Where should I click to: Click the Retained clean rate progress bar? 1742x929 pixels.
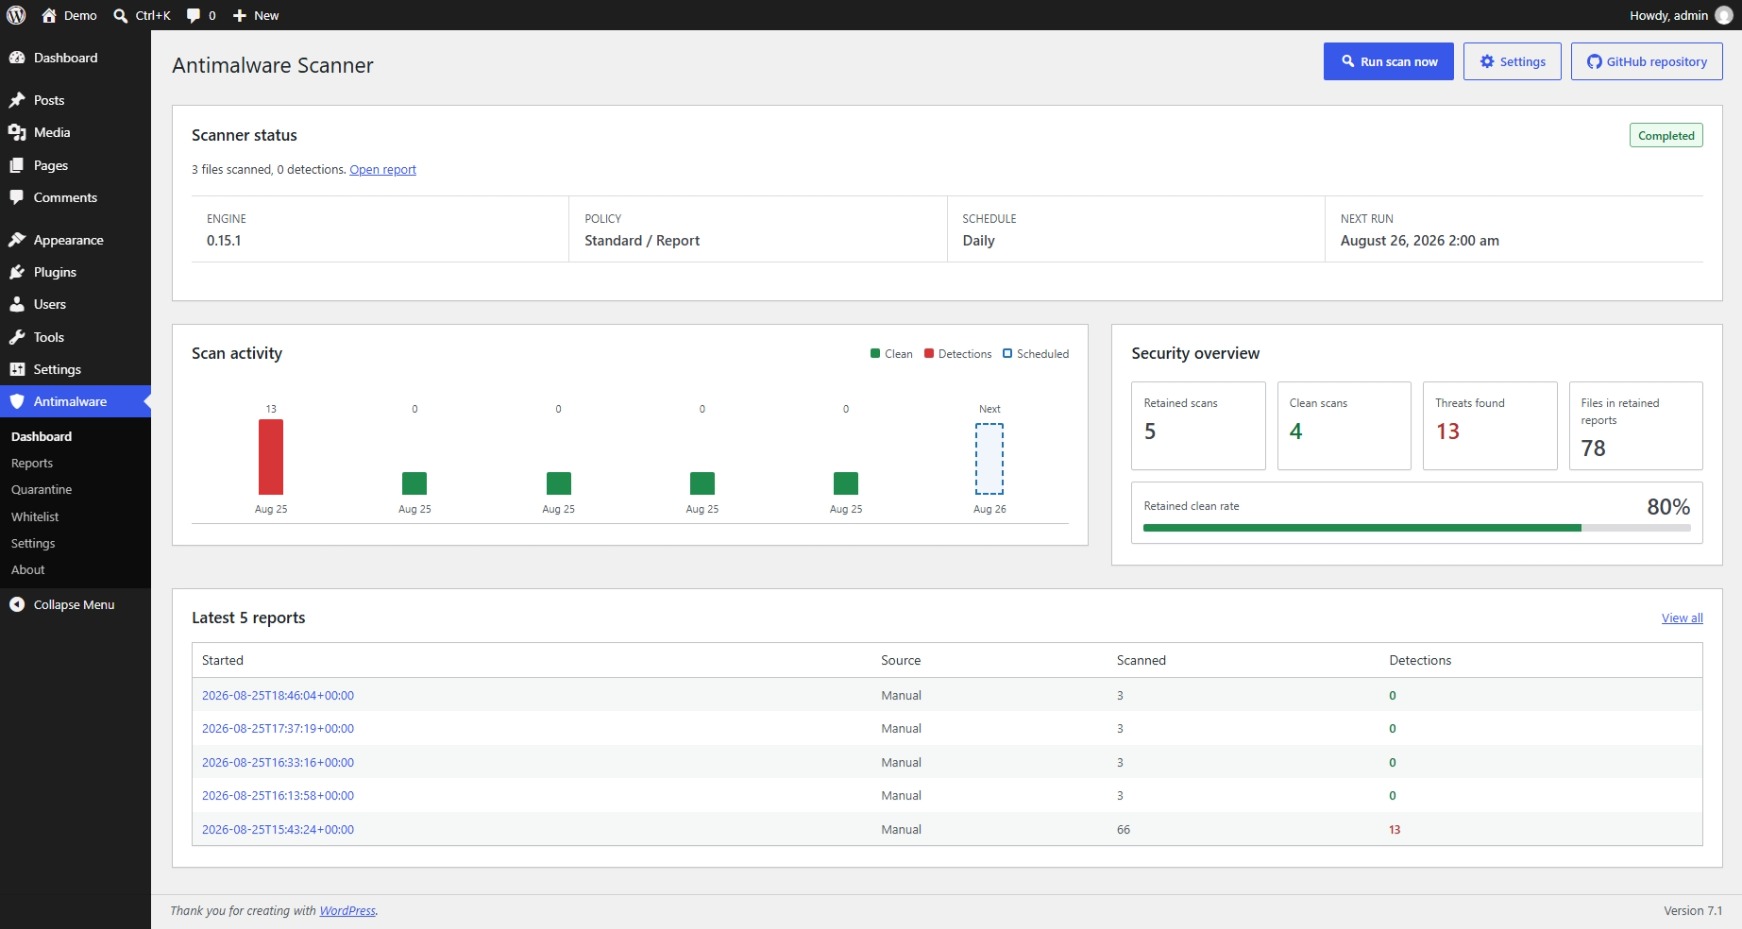point(1416,528)
